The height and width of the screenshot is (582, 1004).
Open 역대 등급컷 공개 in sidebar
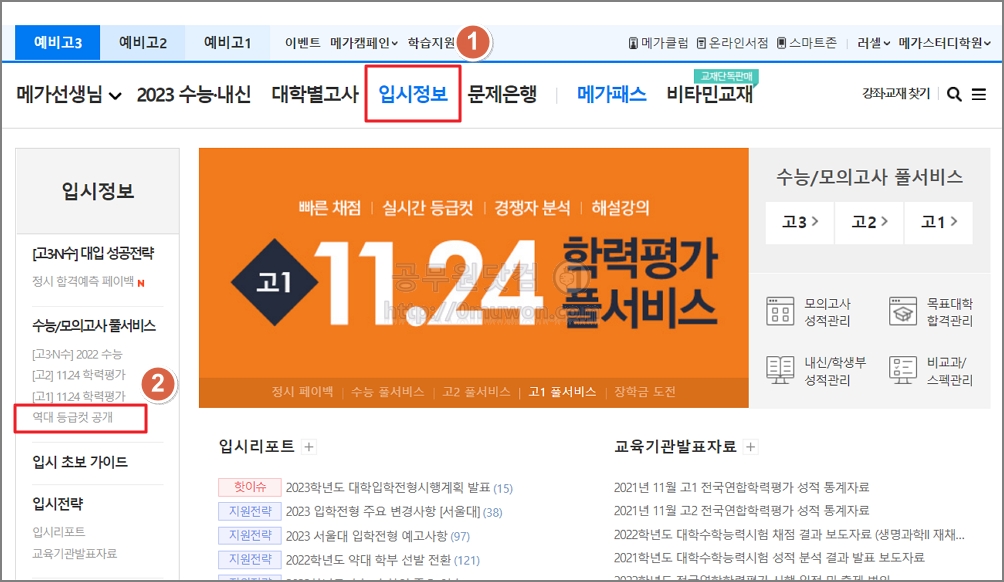[x=72, y=417]
